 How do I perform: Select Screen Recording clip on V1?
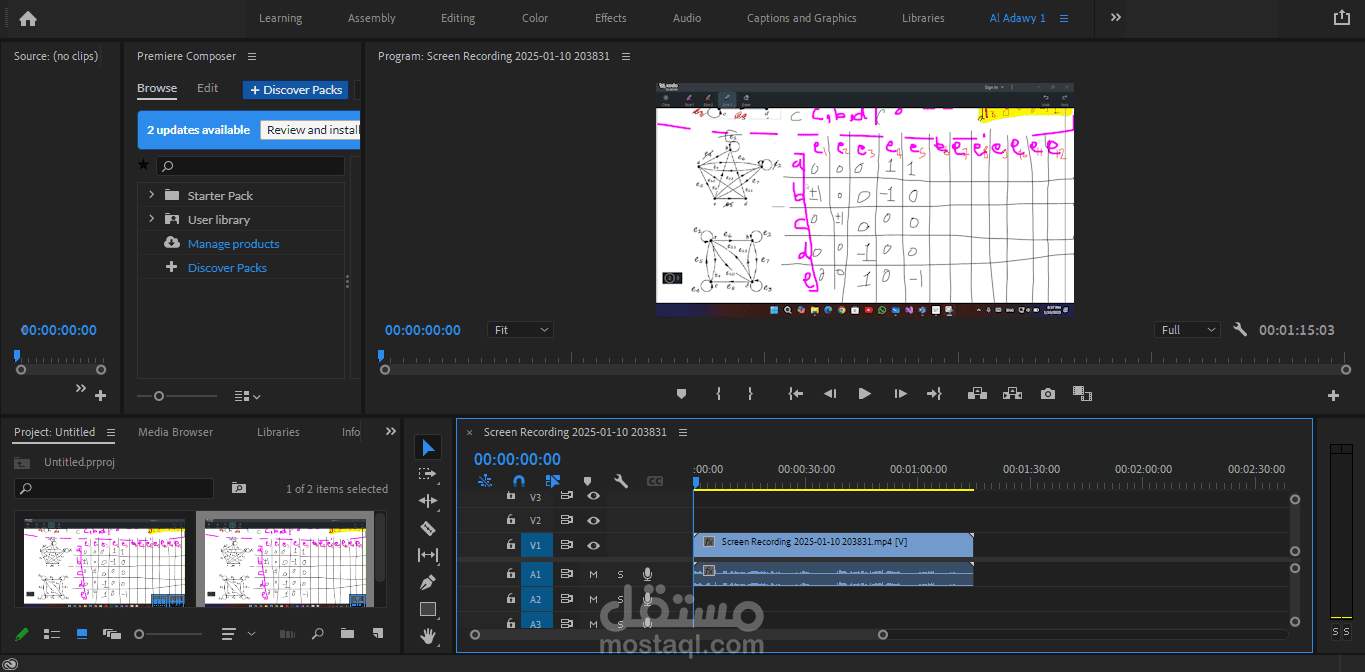pyautogui.click(x=833, y=545)
